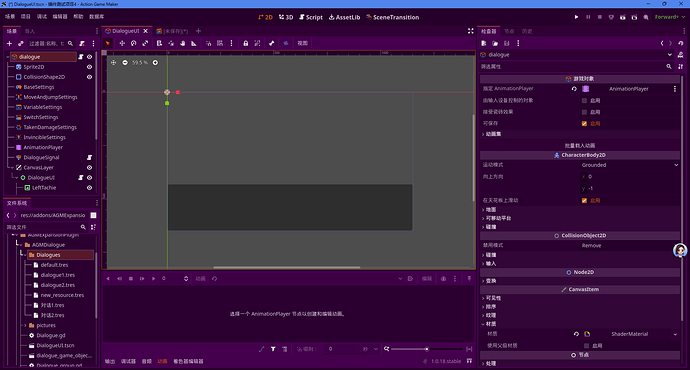Run the project with Play
This screenshot has height=370, width=690.
point(576,17)
